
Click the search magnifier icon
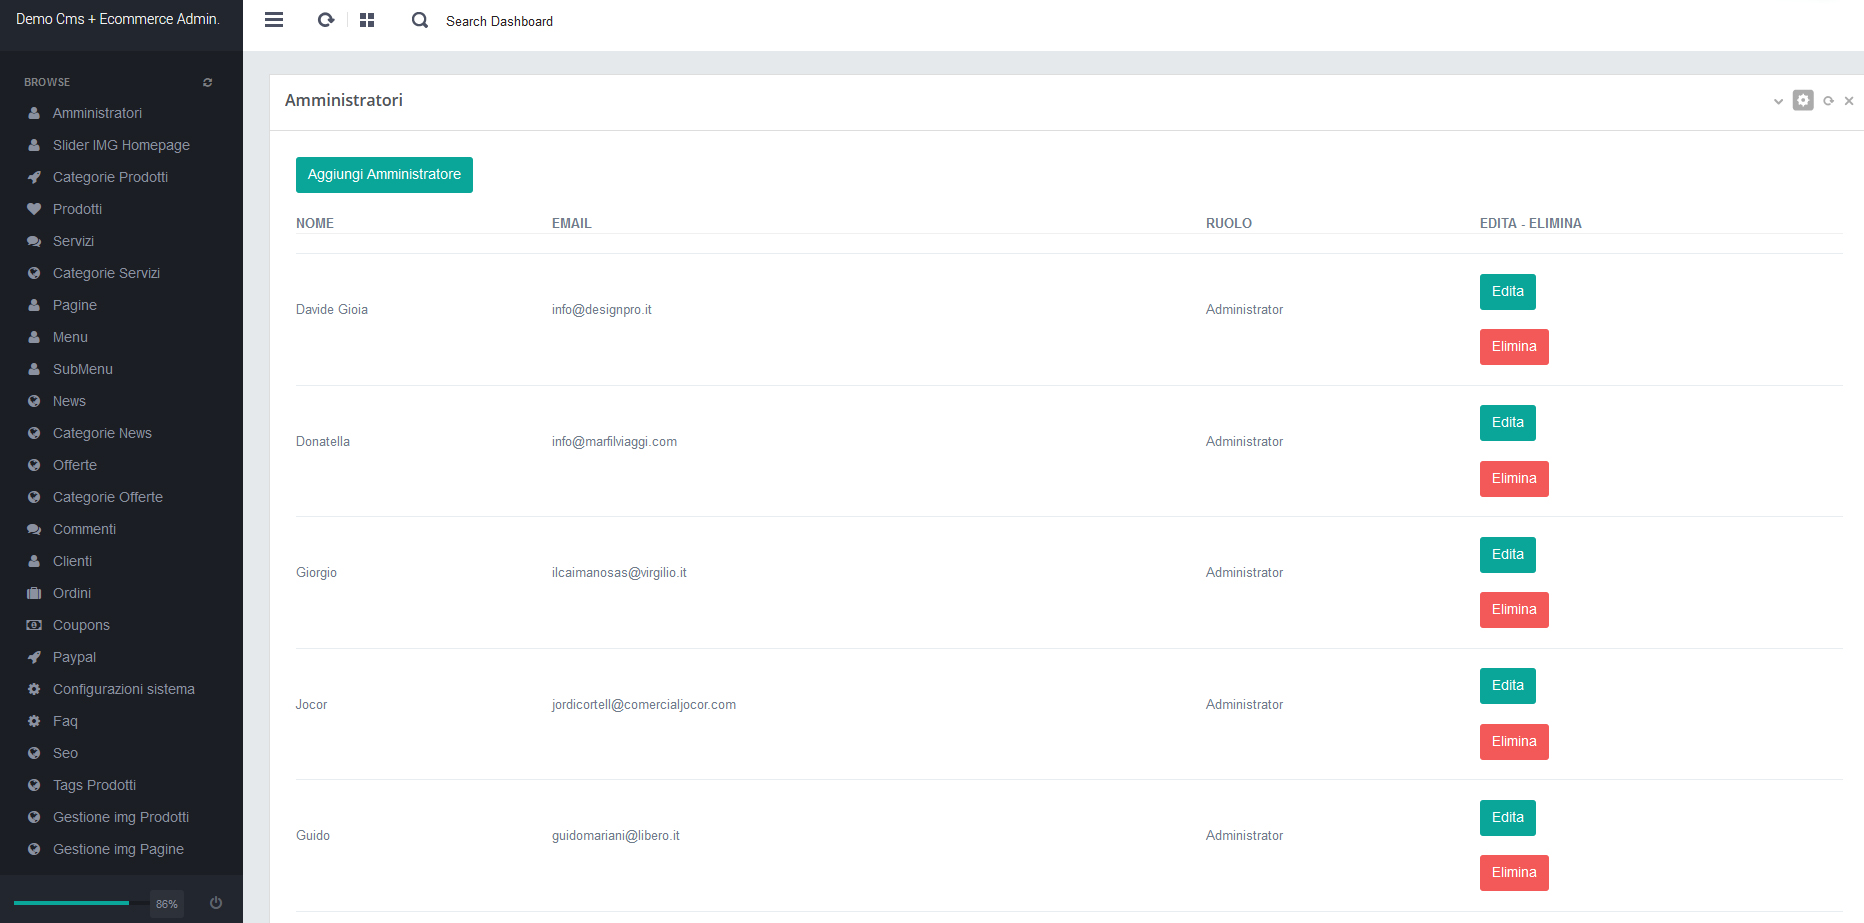[x=420, y=20]
